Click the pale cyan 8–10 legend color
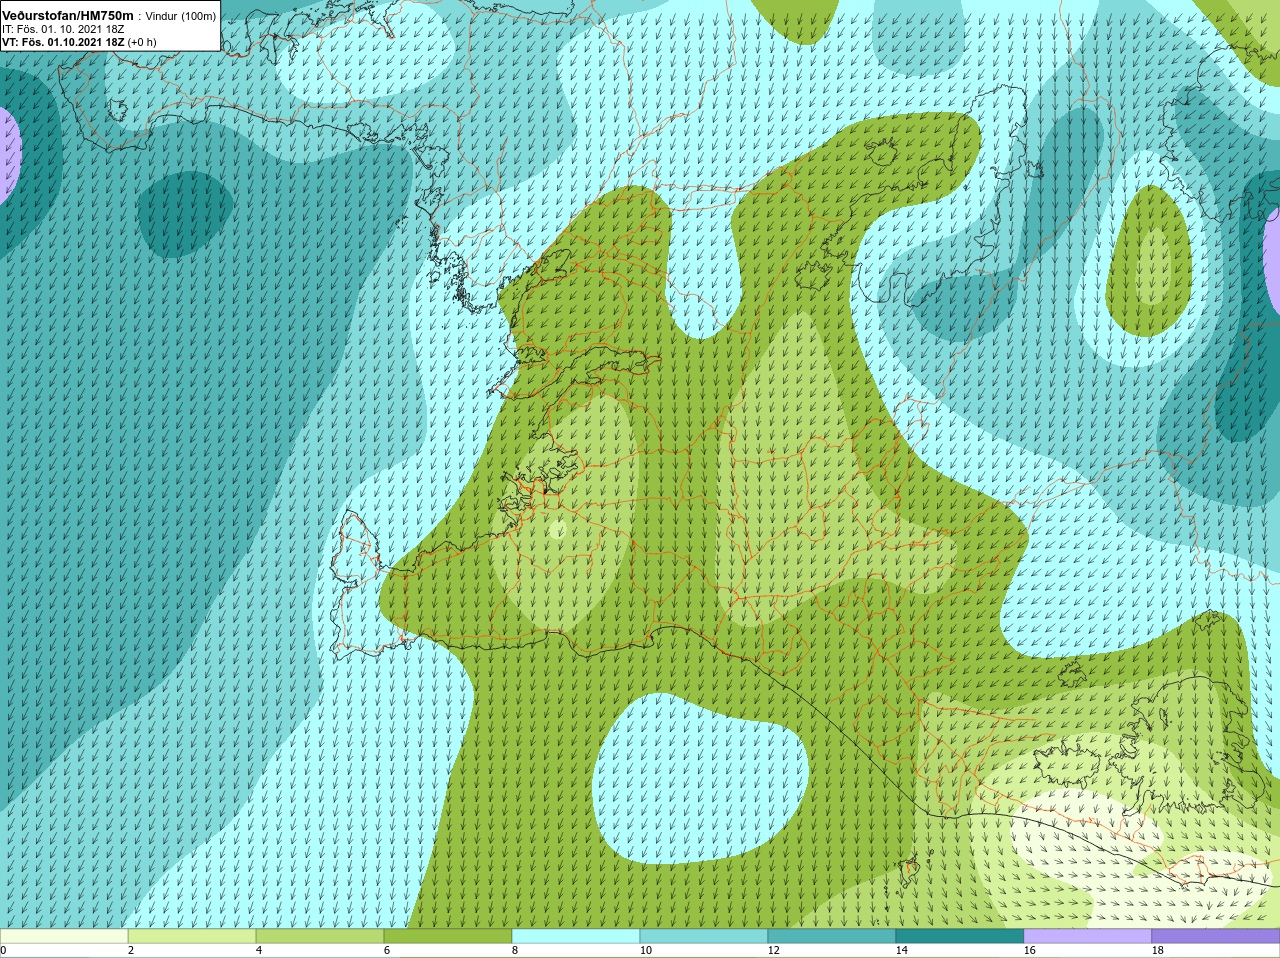 (x=576, y=936)
